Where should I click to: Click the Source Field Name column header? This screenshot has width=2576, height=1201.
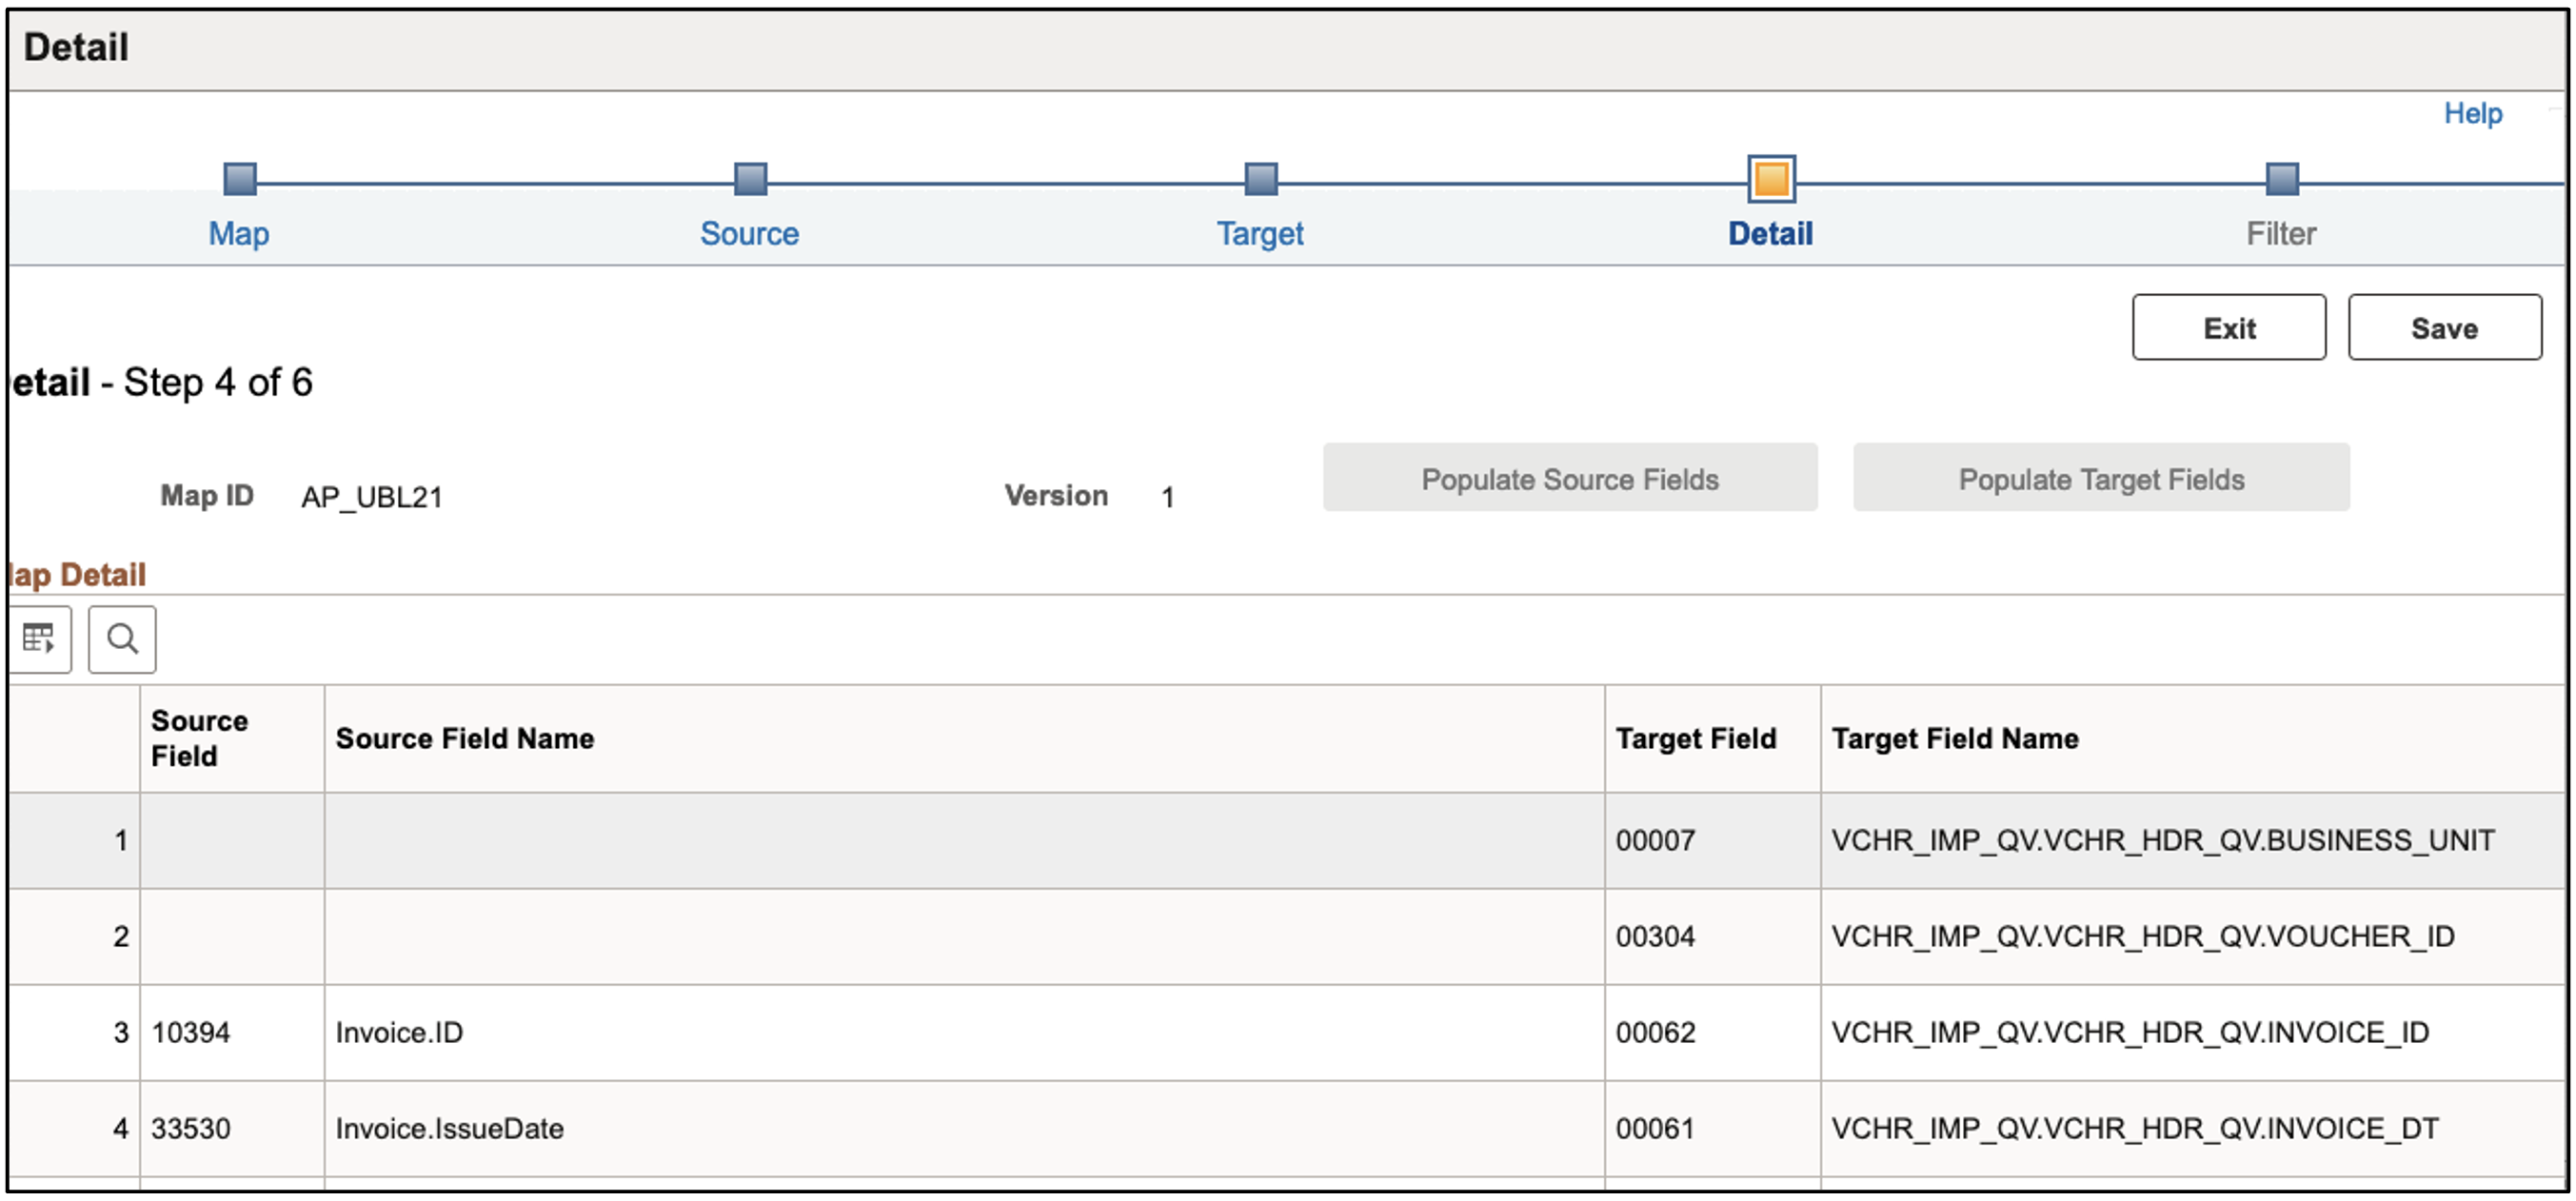click(465, 739)
